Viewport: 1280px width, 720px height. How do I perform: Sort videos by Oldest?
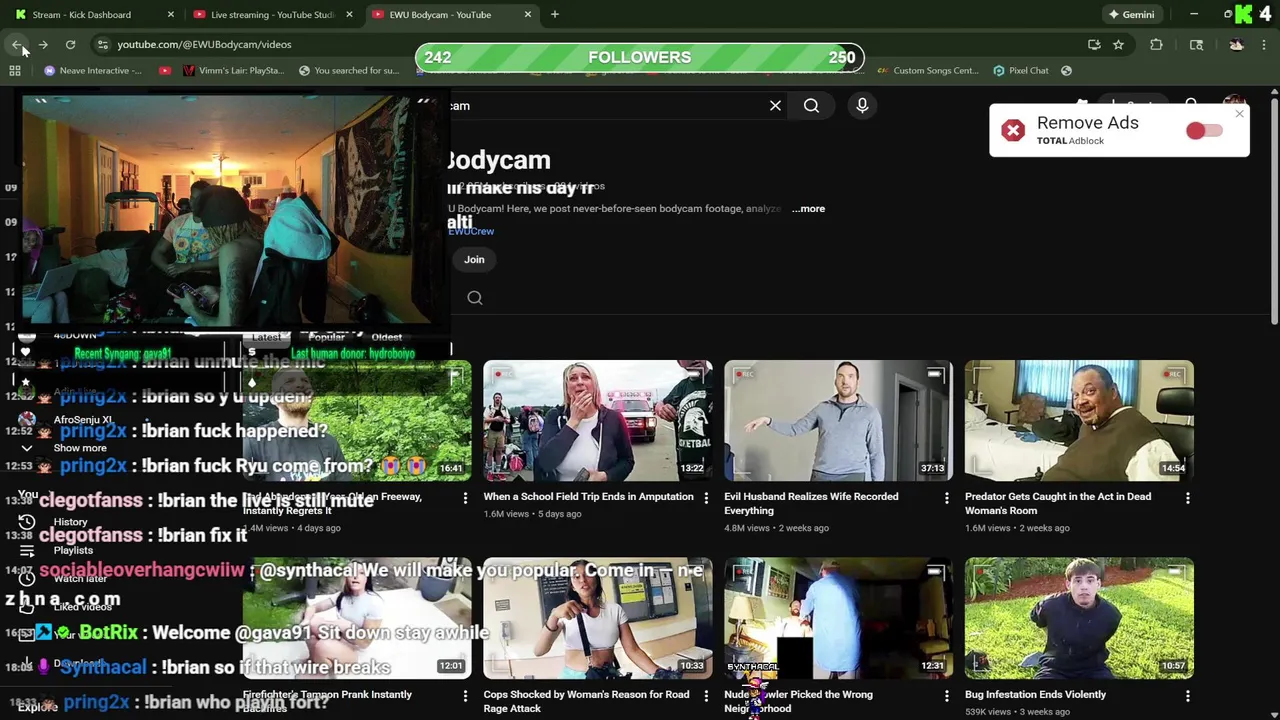(386, 337)
